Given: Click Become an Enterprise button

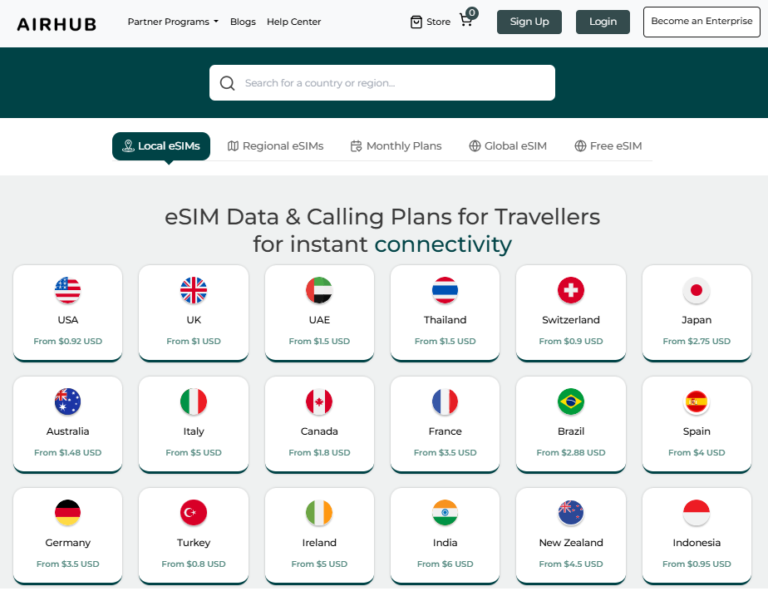Looking at the screenshot, I should coord(701,22).
